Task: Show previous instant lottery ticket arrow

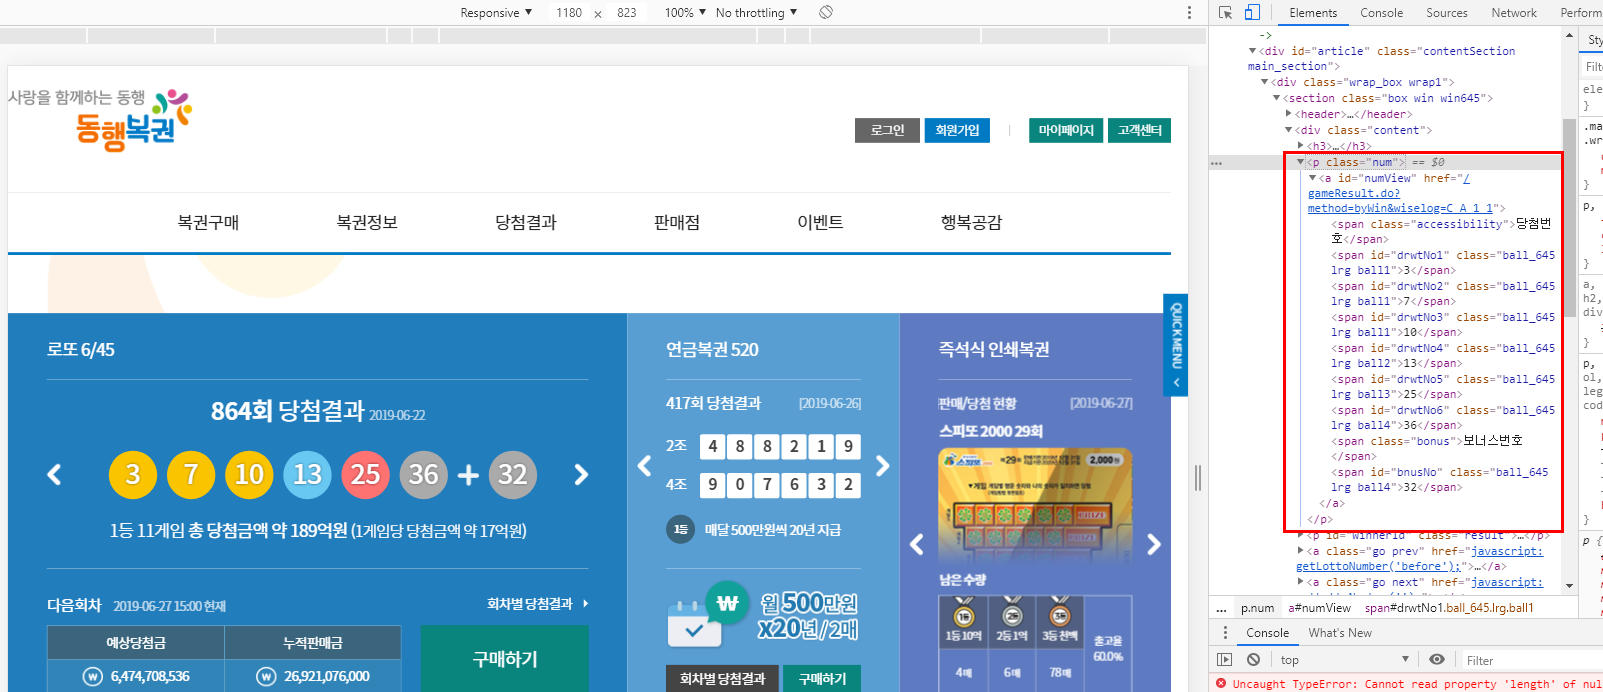Action: (x=917, y=544)
